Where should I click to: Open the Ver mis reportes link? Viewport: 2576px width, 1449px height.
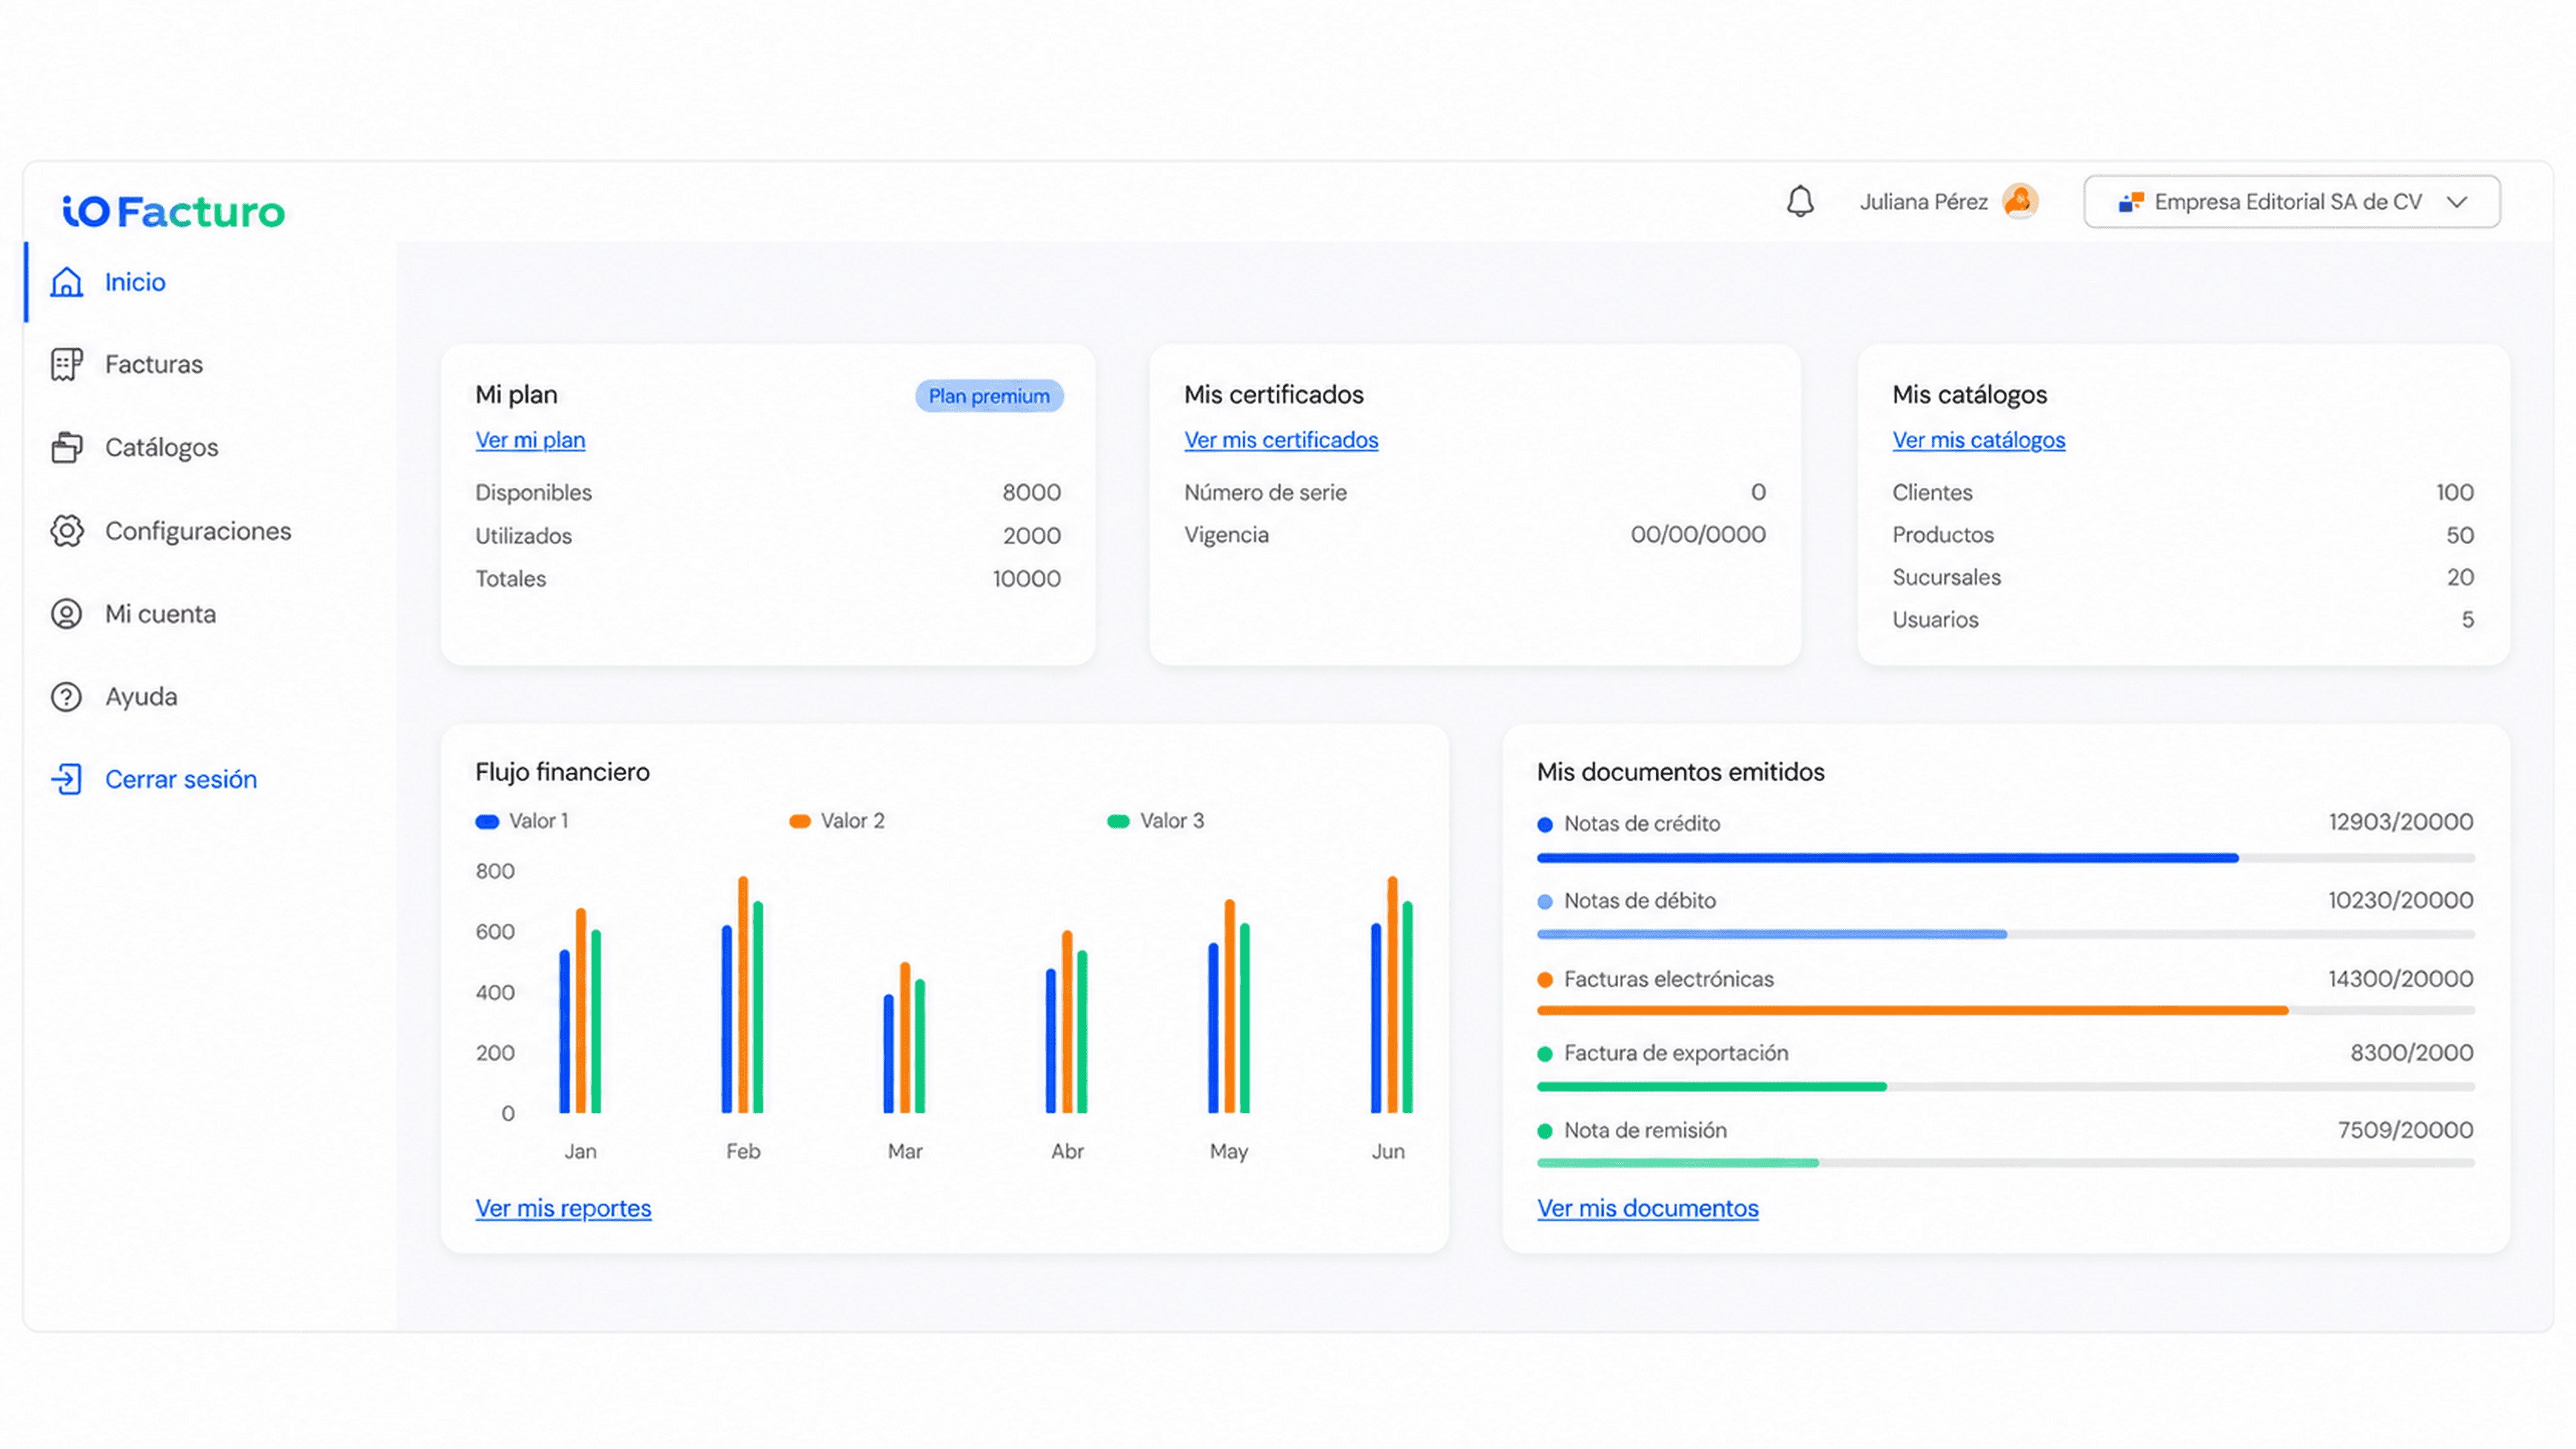pyautogui.click(x=563, y=1208)
